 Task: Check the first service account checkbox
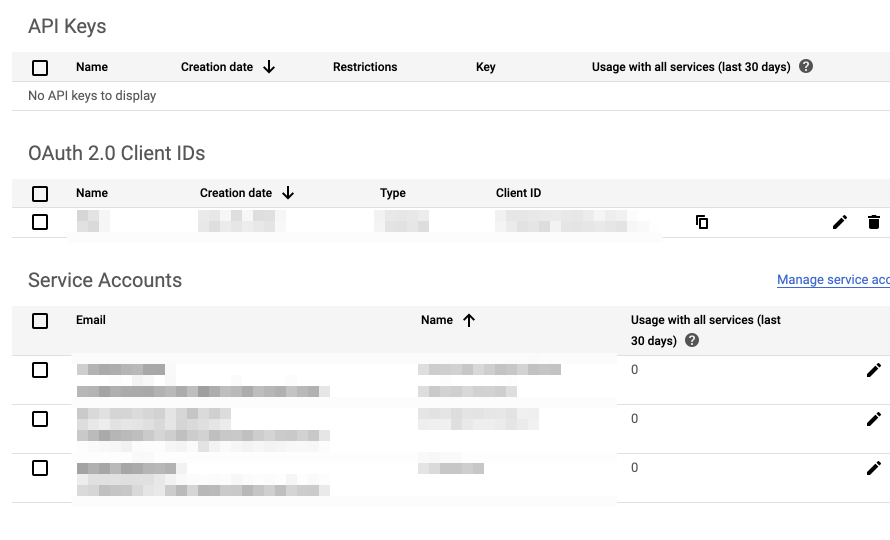tap(40, 370)
